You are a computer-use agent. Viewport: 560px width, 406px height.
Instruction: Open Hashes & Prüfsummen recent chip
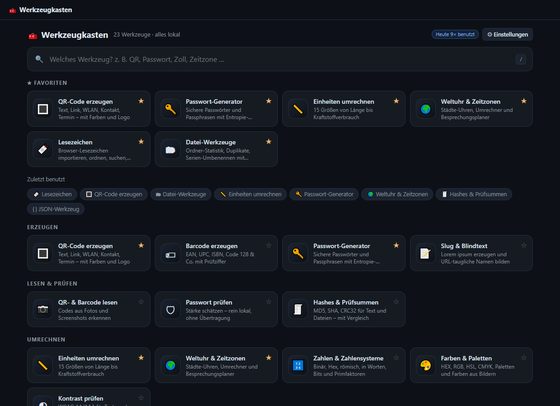click(474, 194)
